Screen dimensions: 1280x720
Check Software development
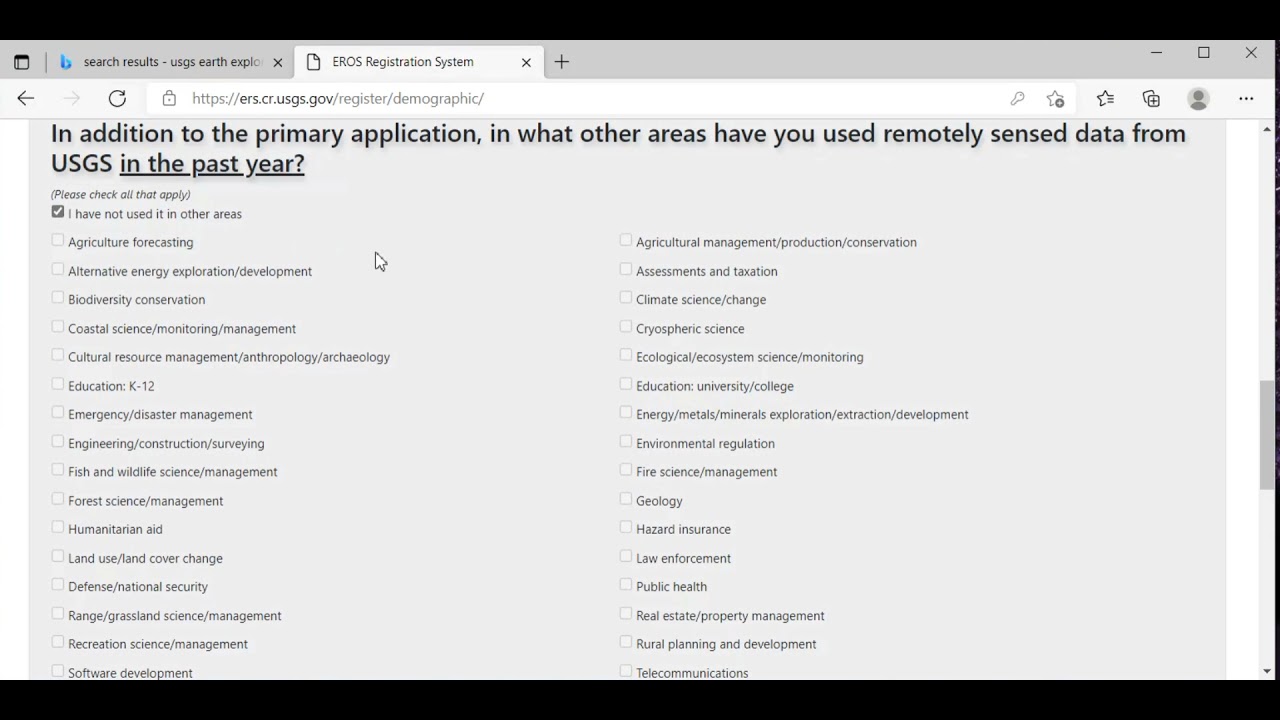[58, 671]
